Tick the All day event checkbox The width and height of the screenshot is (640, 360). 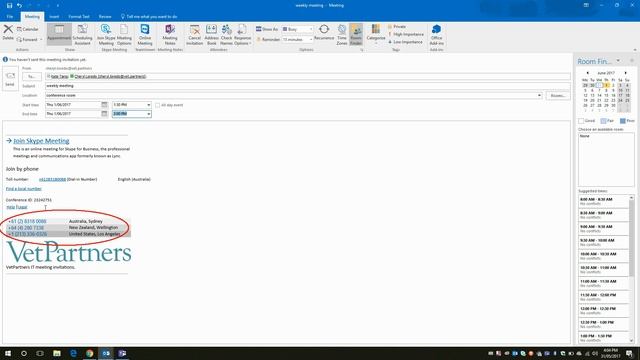pyautogui.click(x=158, y=105)
